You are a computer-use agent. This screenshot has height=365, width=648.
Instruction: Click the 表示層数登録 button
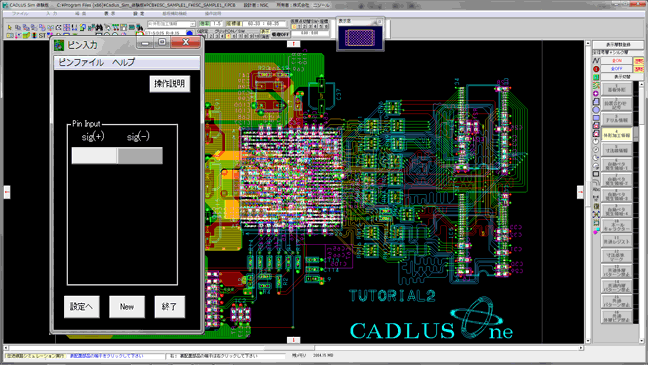pos(618,45)
